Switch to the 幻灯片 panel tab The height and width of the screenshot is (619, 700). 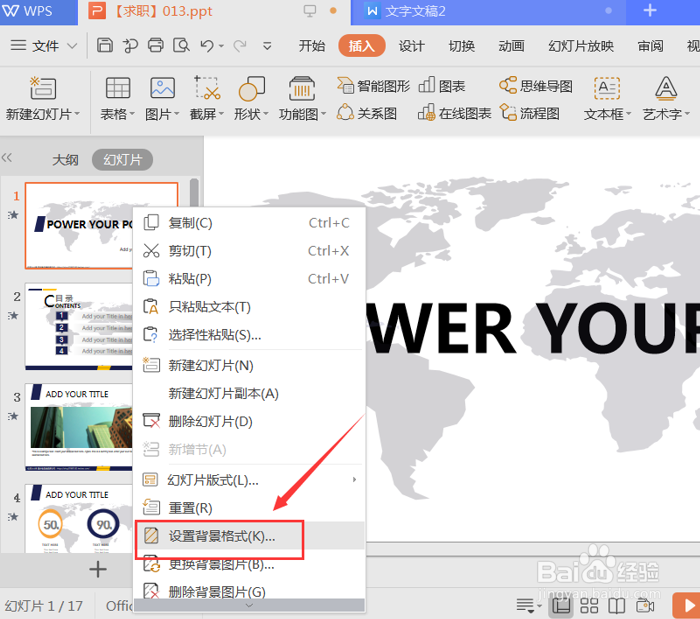[x=122, y=160]
